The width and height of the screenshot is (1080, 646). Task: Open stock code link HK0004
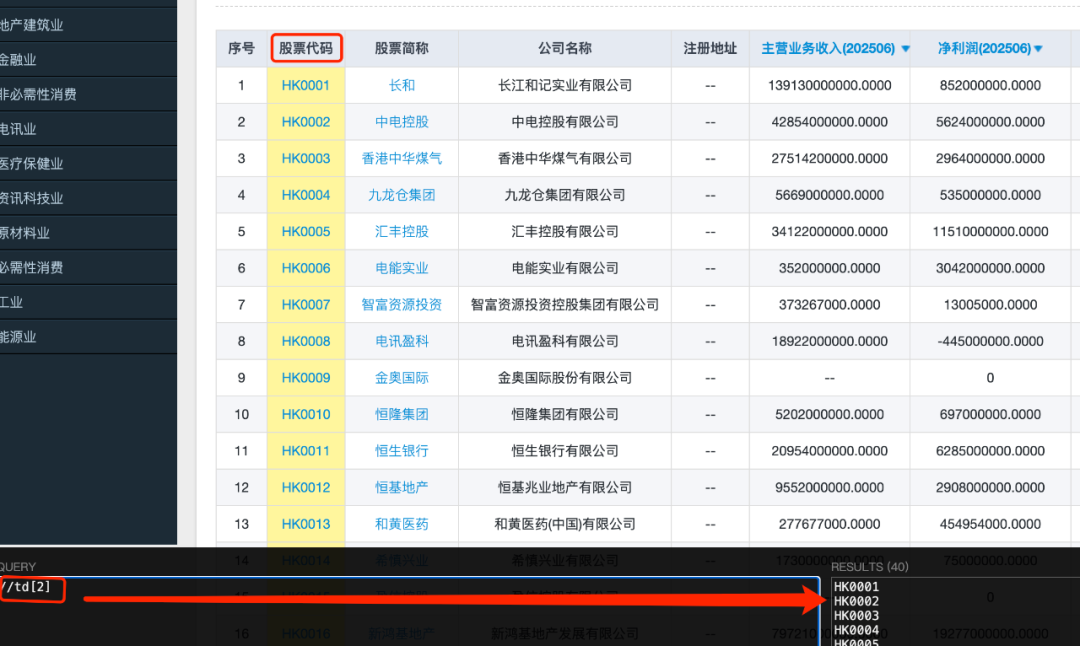[x=306, y=195]
